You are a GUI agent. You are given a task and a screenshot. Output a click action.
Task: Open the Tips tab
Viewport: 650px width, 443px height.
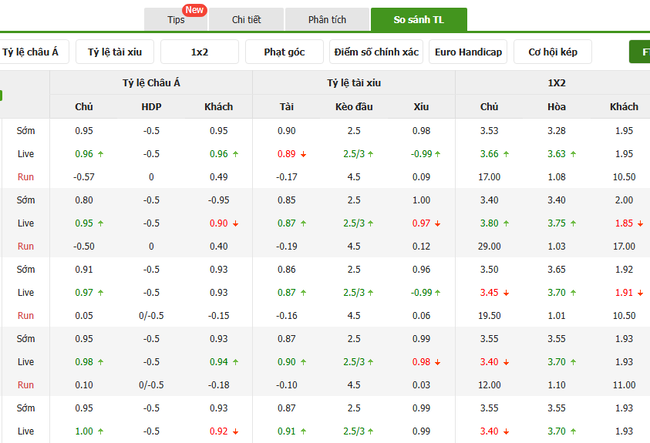pos(177,20)
